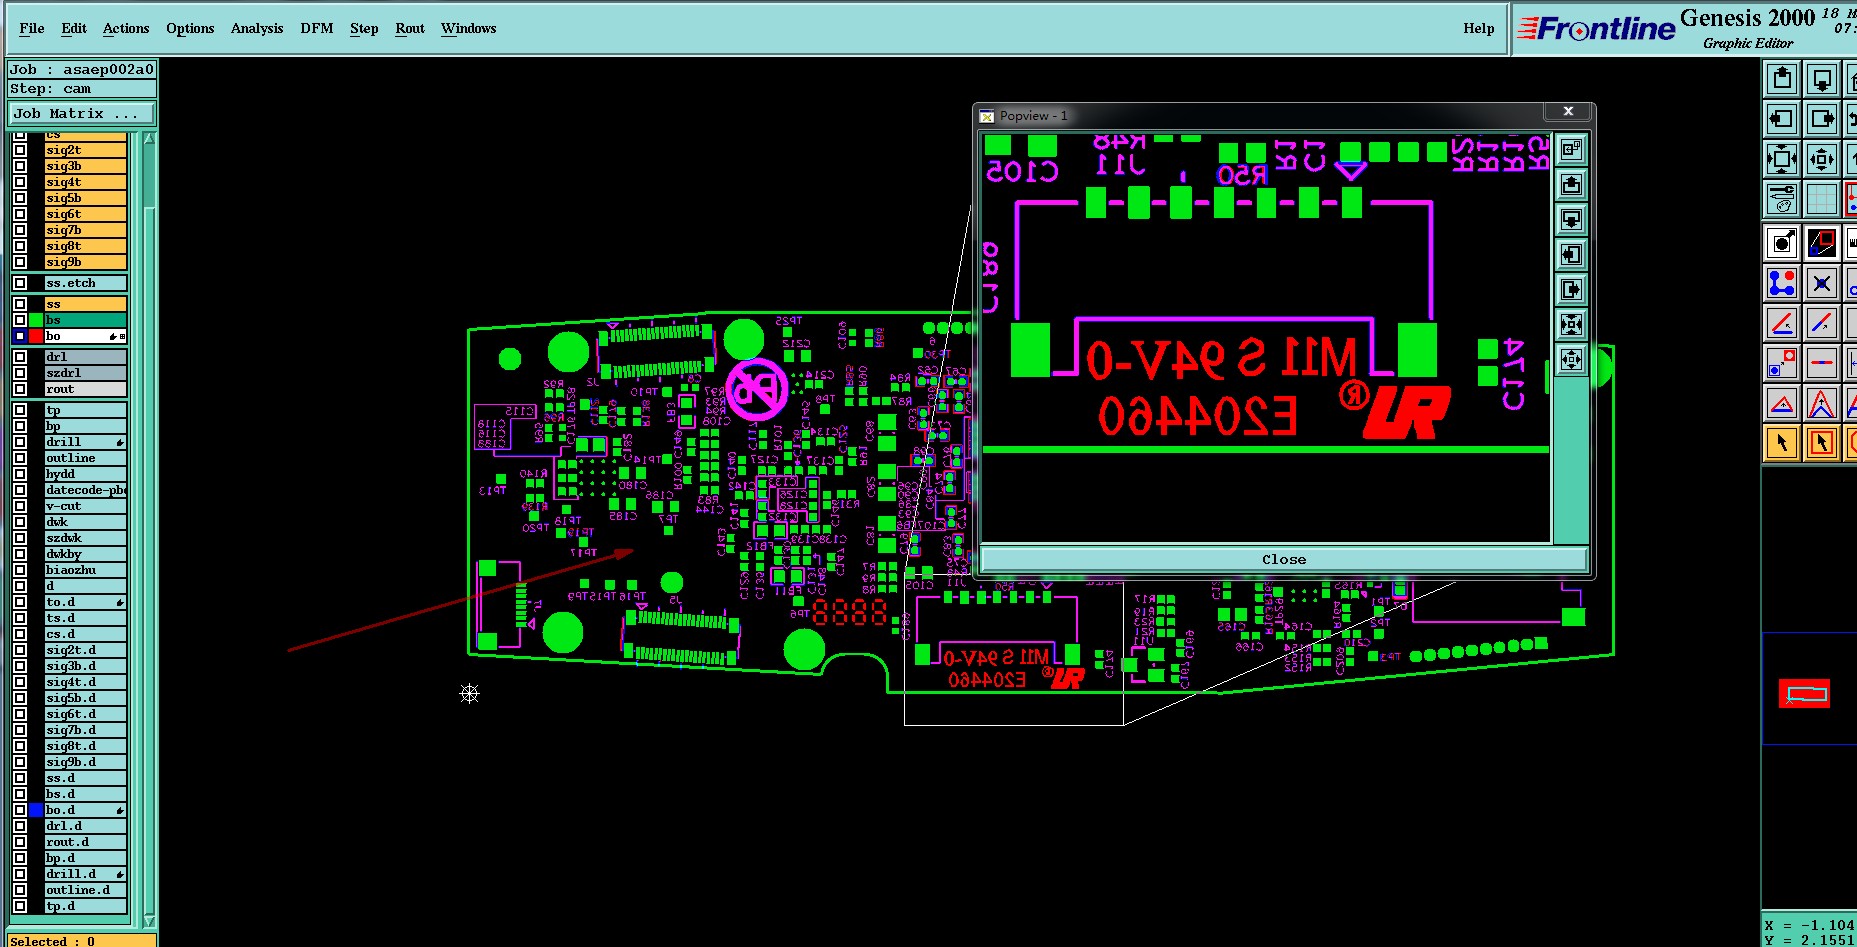Click the Popview pan down icon
The width and height of the screenshot is (1857, 947).
click(1571, 220)
